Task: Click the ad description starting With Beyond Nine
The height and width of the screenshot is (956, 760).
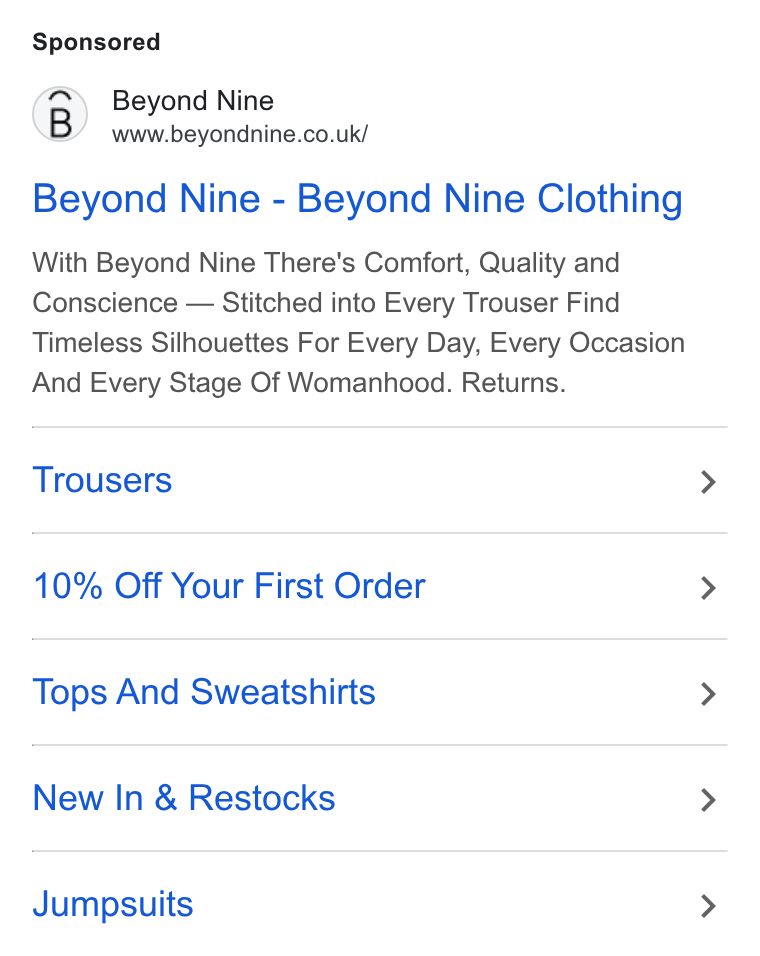Action: click(x=358, y=323)
